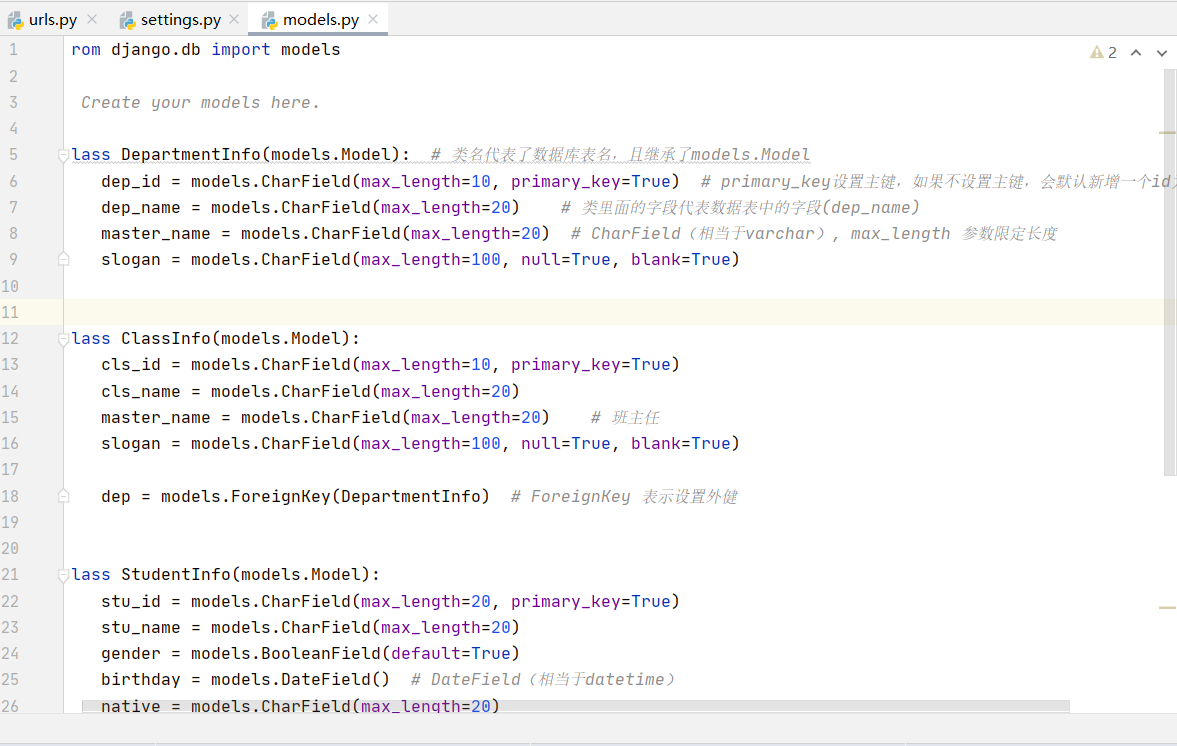Jump to previous highlighted error arrow
The height and width of the screenshot is (746, 1177).
click(1136, 53)
